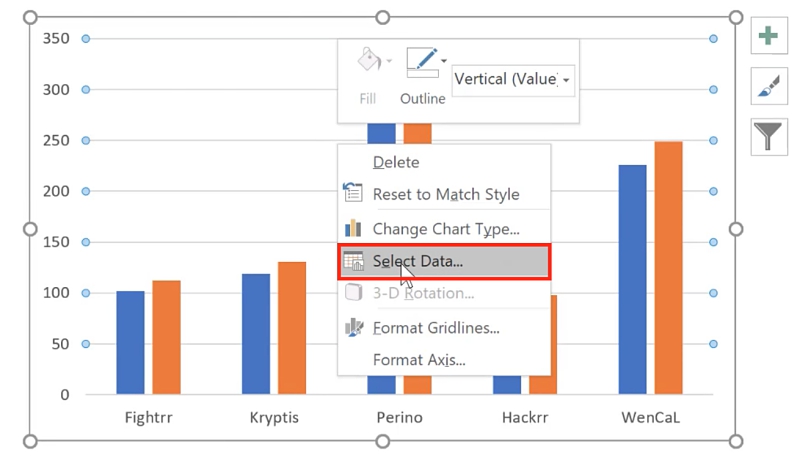This screenshot has height=458, width=800.
Task: Open the Vertical (Value) element dropdown
Action: [x=513, y=80]
